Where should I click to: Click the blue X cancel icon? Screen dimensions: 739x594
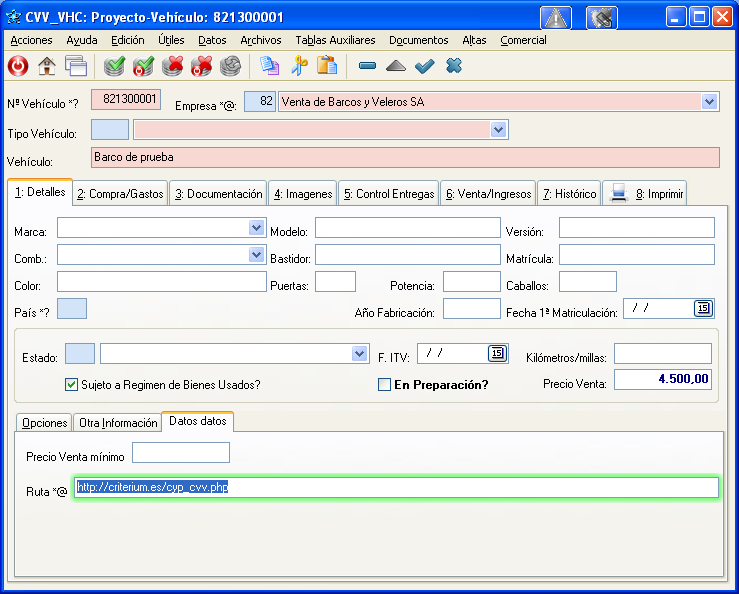(453, 66)
